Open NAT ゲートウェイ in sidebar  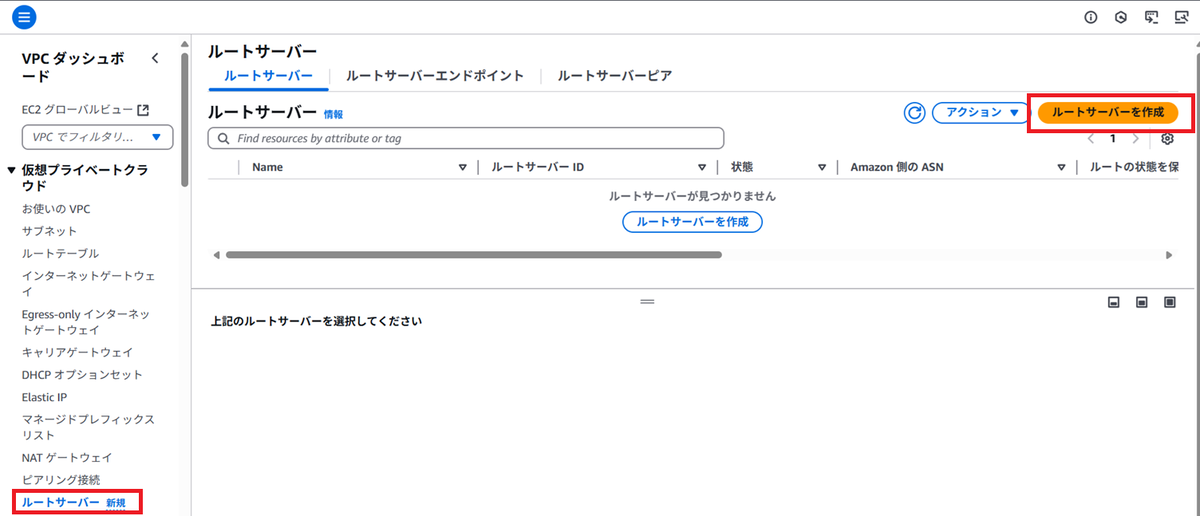pos(67,457)
